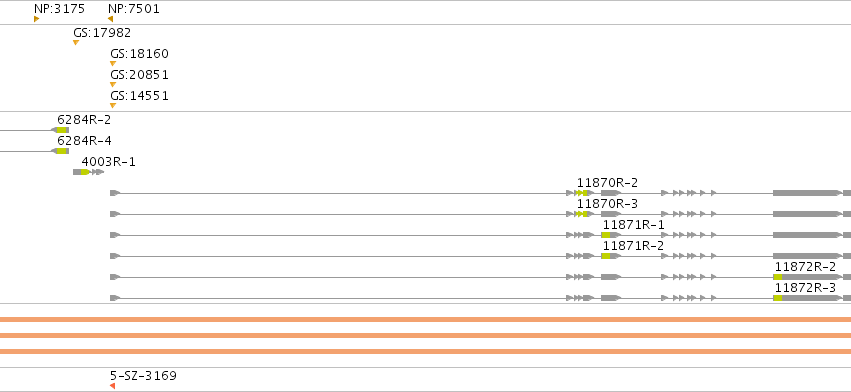Click the bottom orange track bar

click(x=426, y=351)
